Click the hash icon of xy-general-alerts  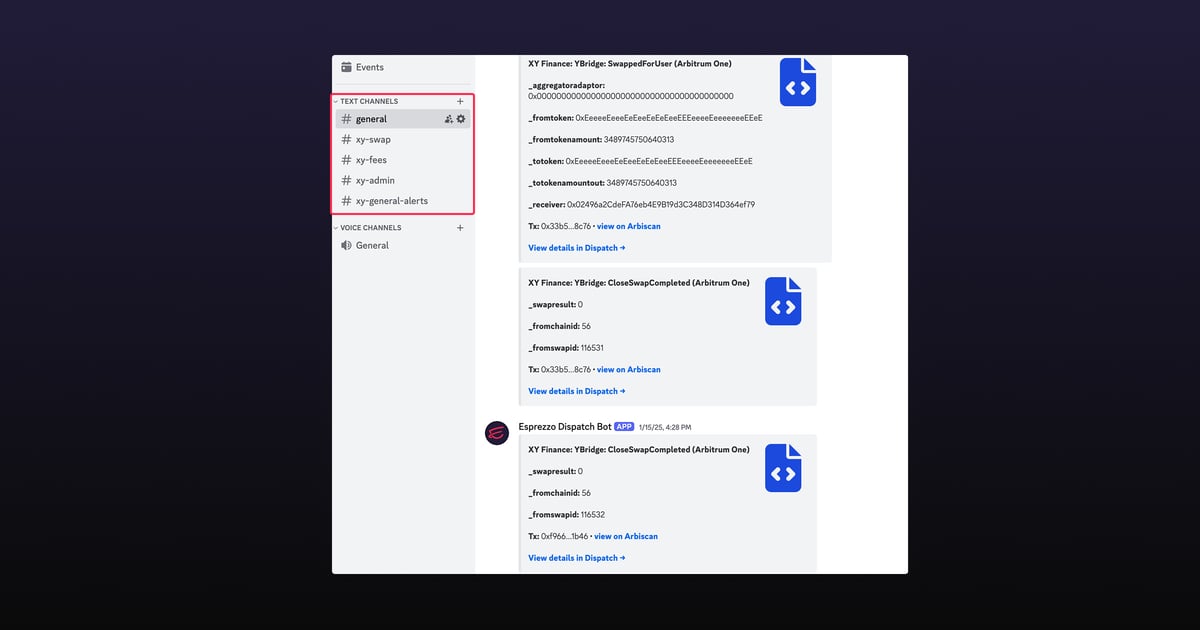[x=346, y=201]
